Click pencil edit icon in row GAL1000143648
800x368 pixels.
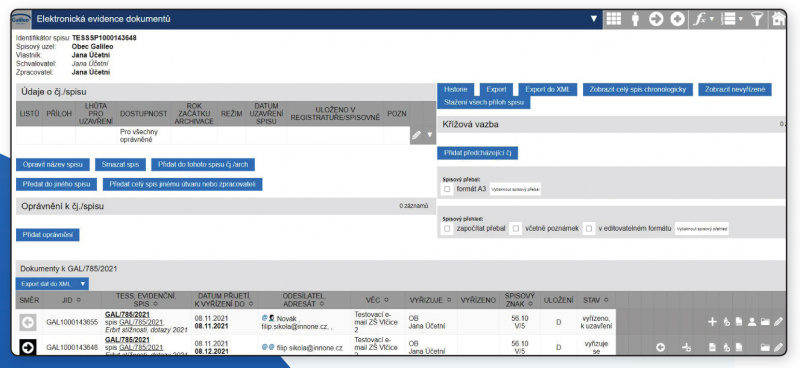click(x=778, y=347)
